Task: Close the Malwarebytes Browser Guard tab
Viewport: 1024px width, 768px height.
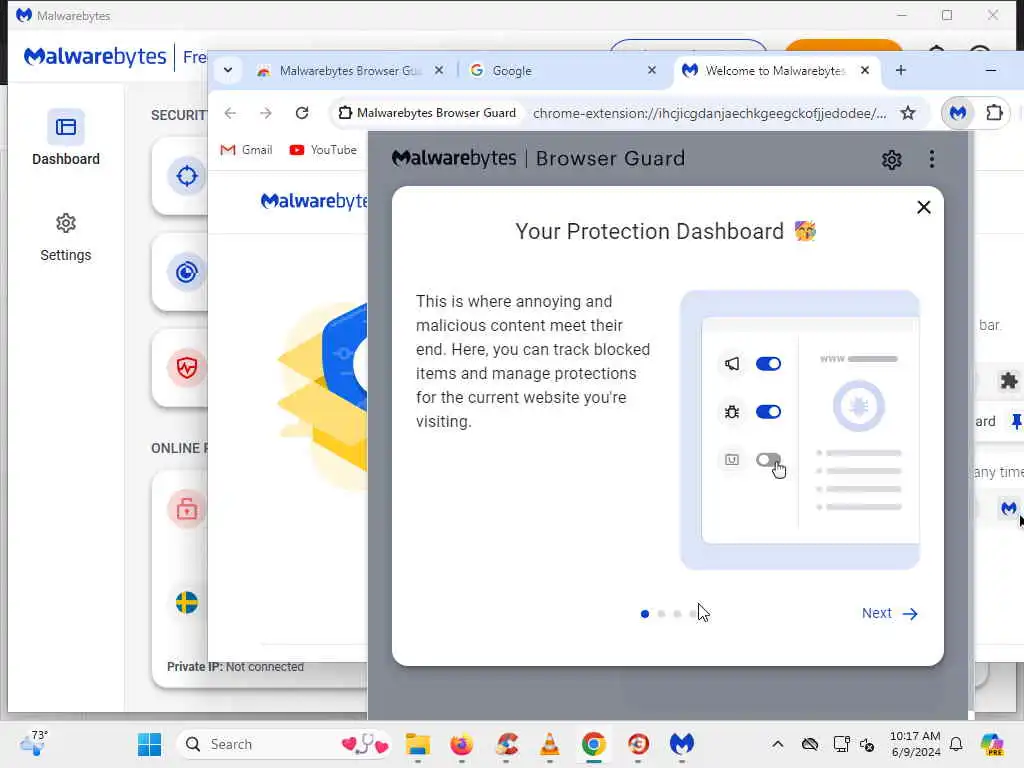Action: click(x=439, y=70)
